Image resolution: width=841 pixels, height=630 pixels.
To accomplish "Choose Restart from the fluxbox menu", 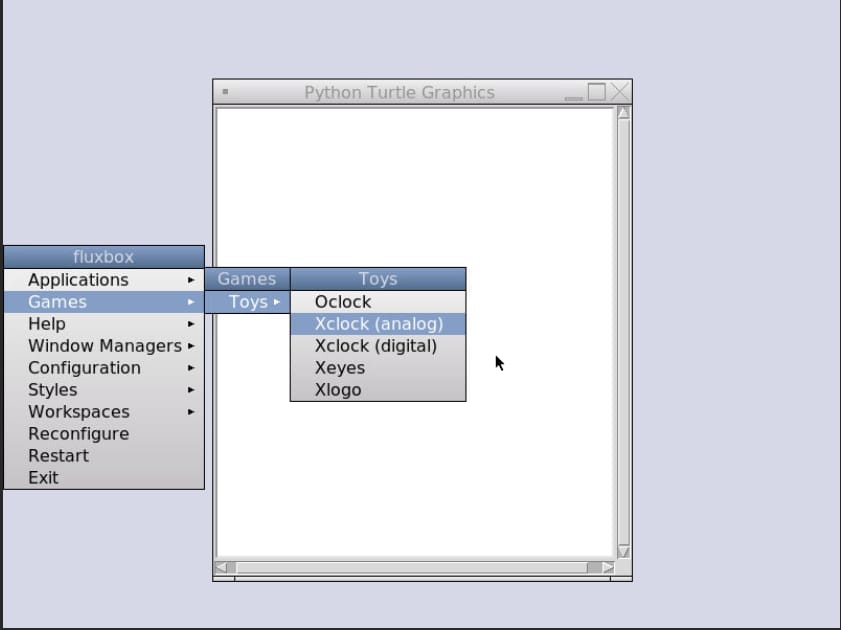I will [x=104, y=456].
